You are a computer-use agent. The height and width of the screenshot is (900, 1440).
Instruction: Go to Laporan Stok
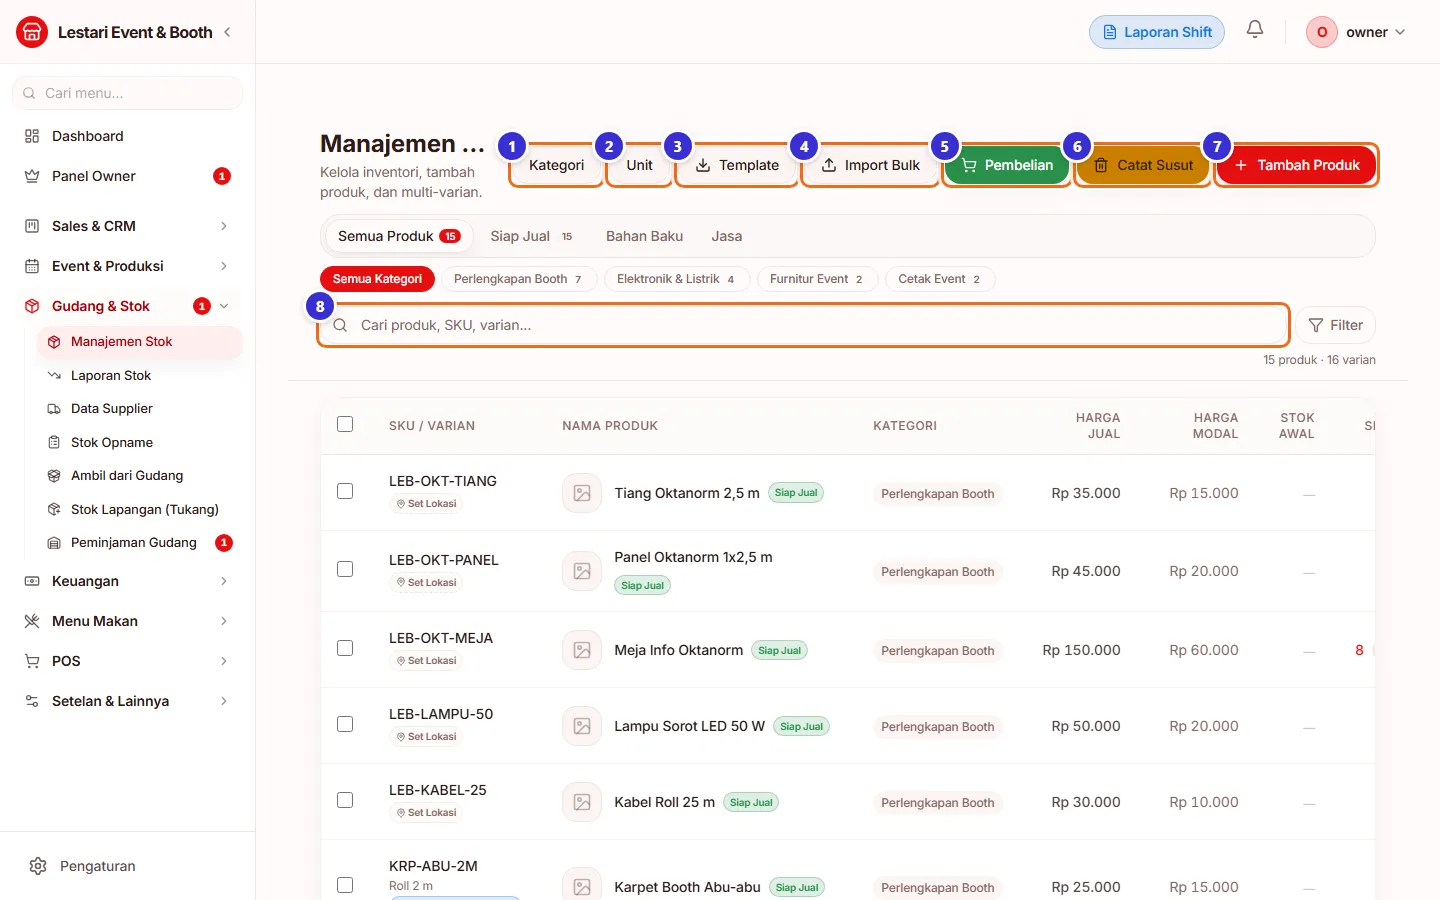(140, 375)
